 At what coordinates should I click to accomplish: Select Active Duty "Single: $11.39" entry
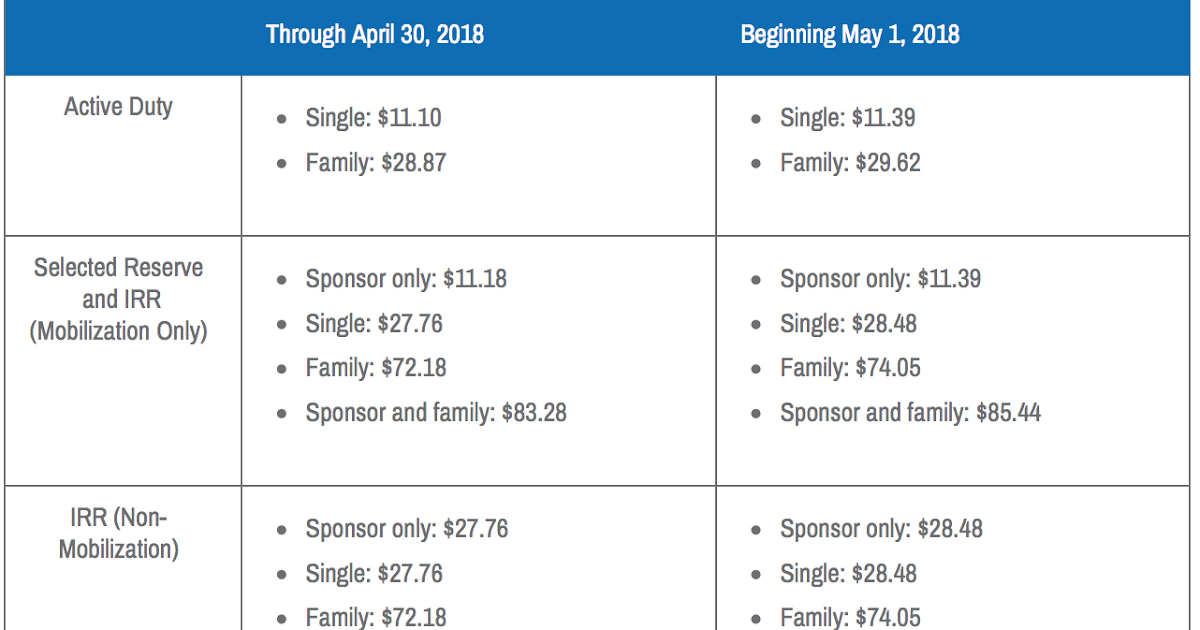click(847, 118)
